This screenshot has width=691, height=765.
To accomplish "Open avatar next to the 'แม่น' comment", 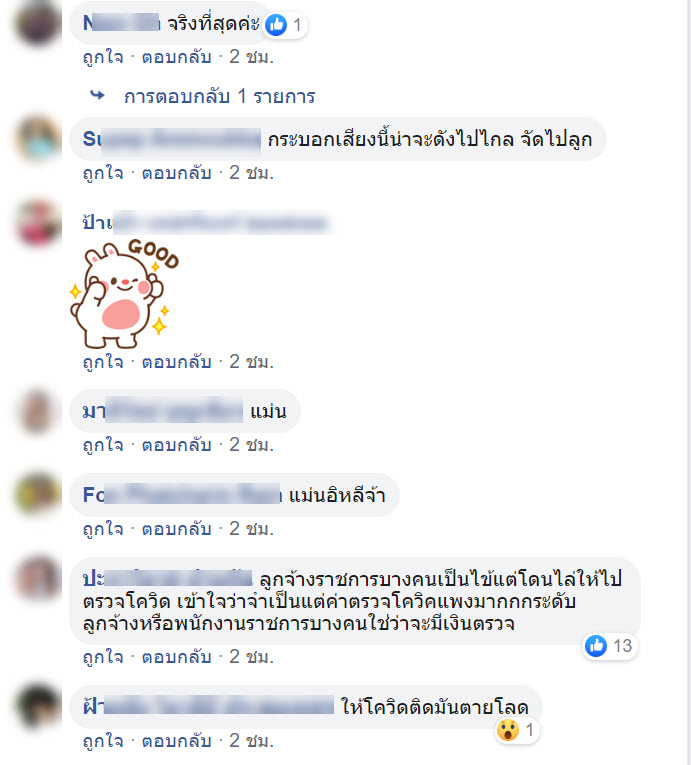I will 38,411.
